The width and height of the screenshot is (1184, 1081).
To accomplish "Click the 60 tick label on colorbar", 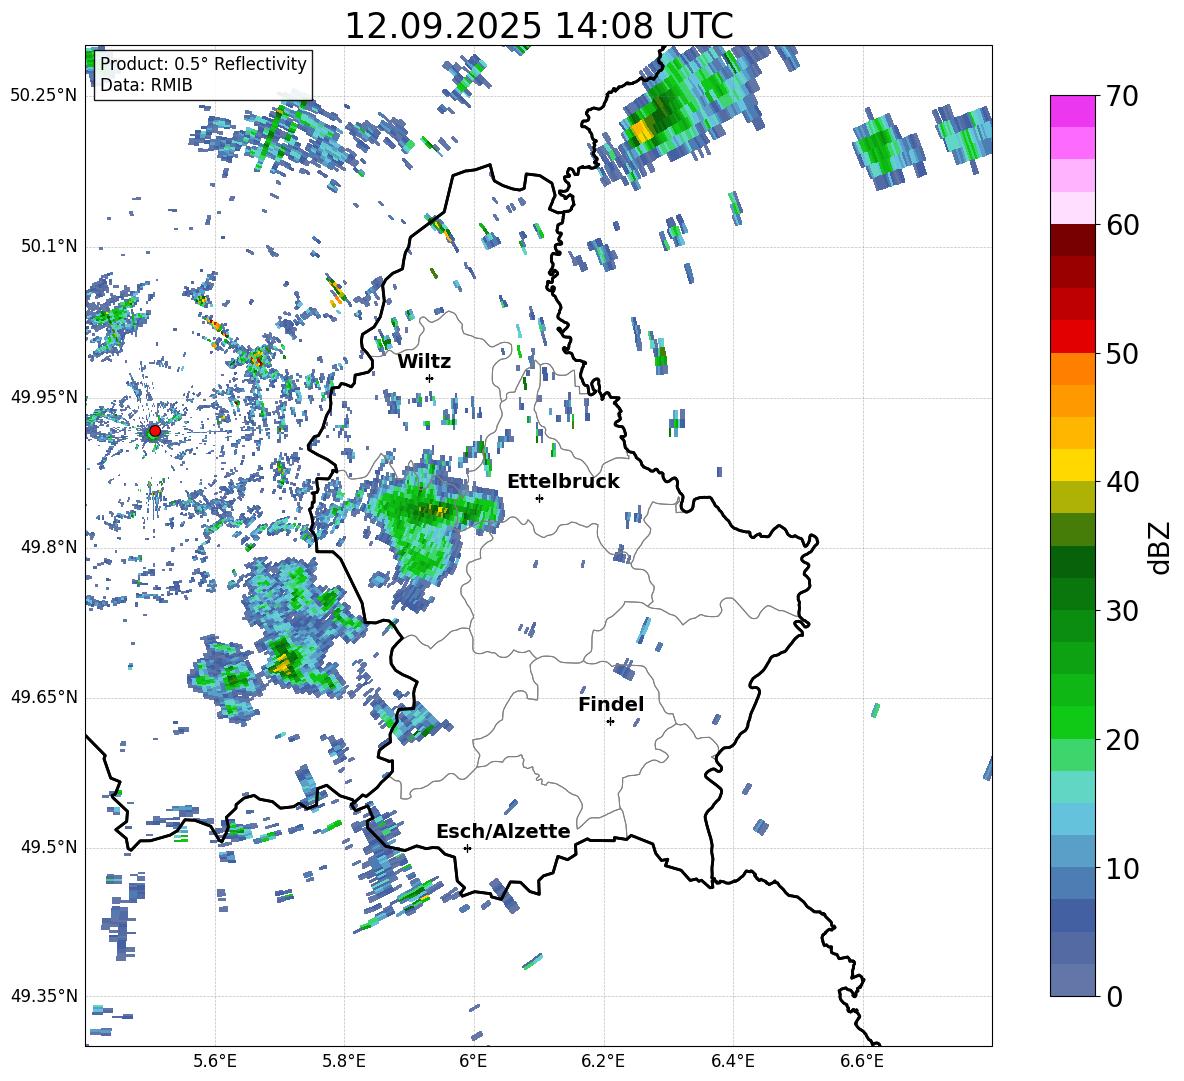I will (1122, 226).
